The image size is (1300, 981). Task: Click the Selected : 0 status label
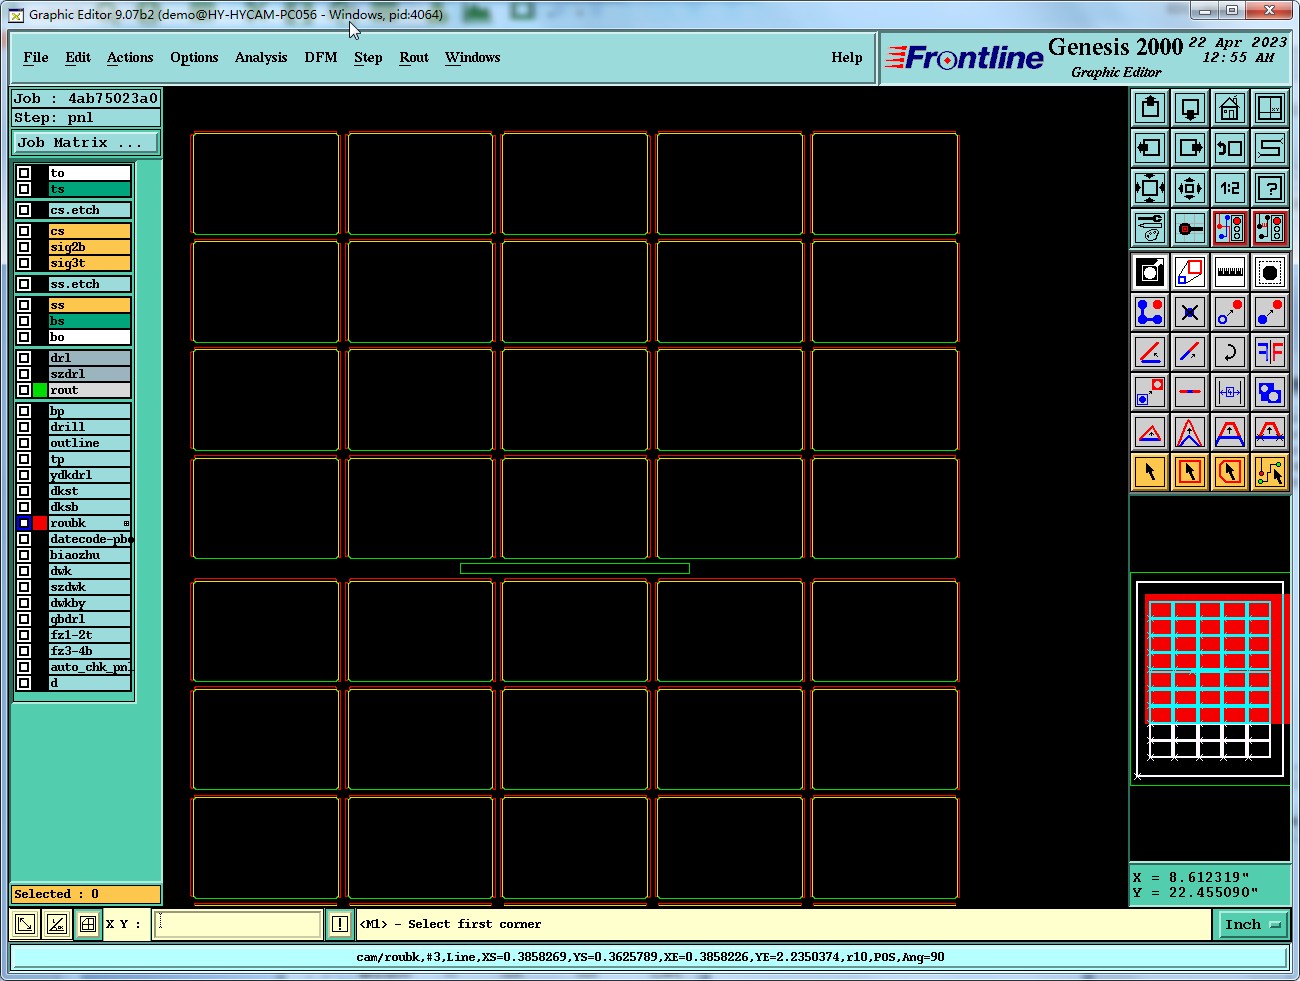[x=85, y=894]
